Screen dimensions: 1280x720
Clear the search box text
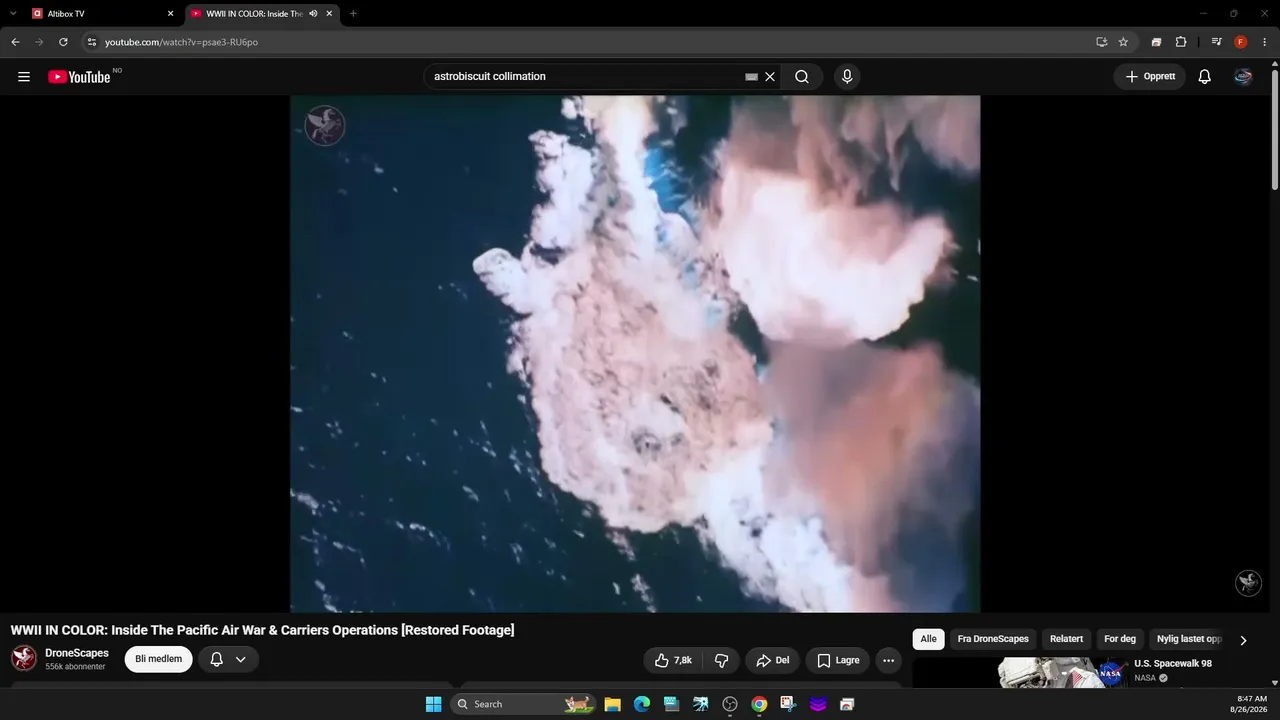point(770,77)
